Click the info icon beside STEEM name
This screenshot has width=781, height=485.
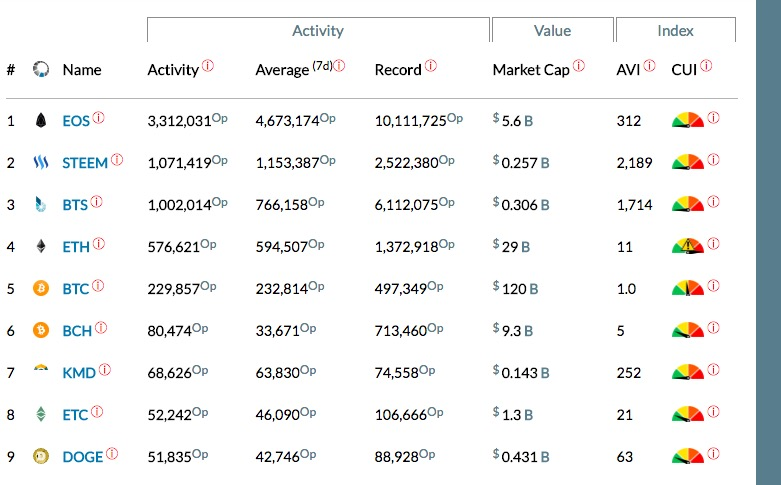point(117,159)
